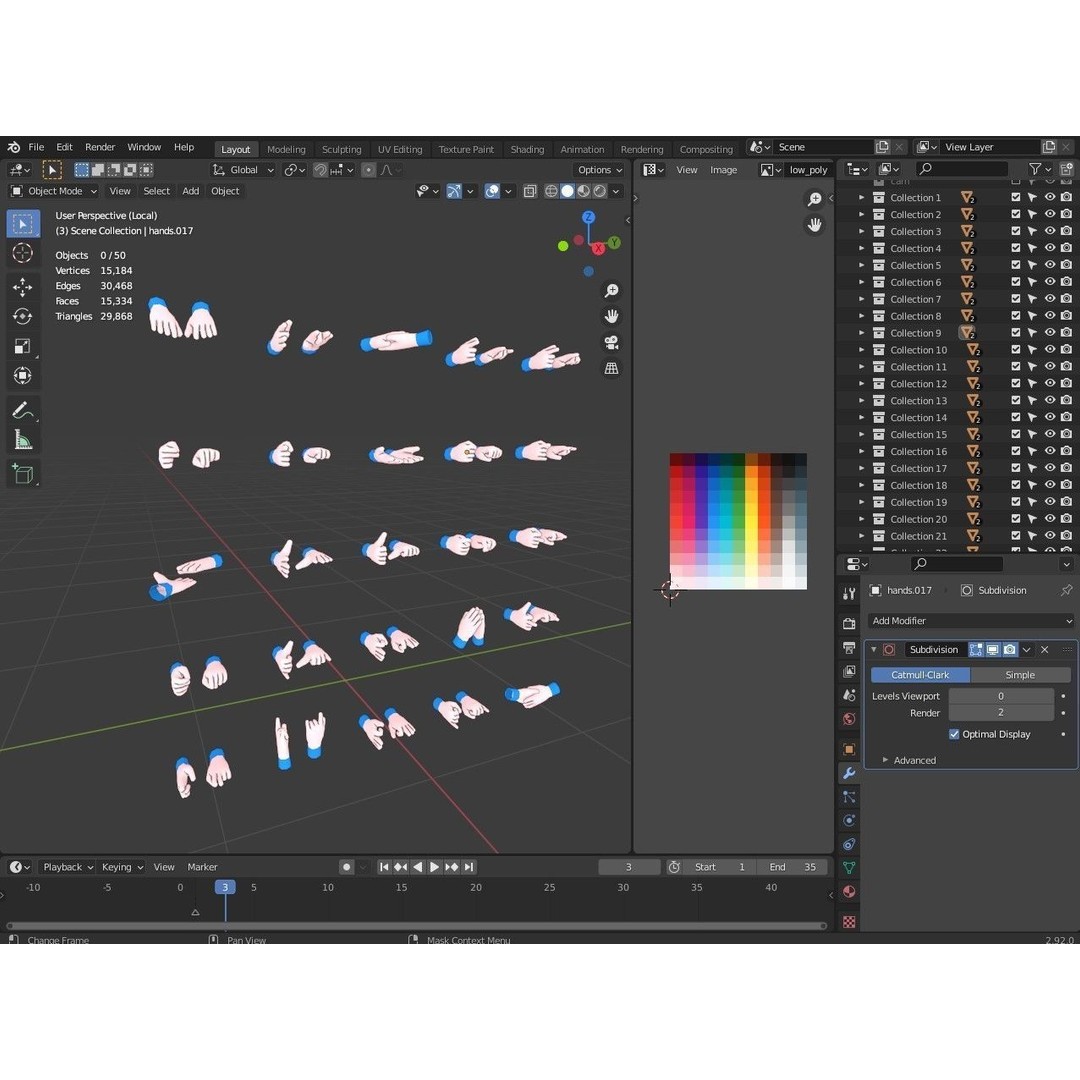1080x1080 pixels.
Task: Select the Move tool in the viewport toolbar
Action: point(23,287)
